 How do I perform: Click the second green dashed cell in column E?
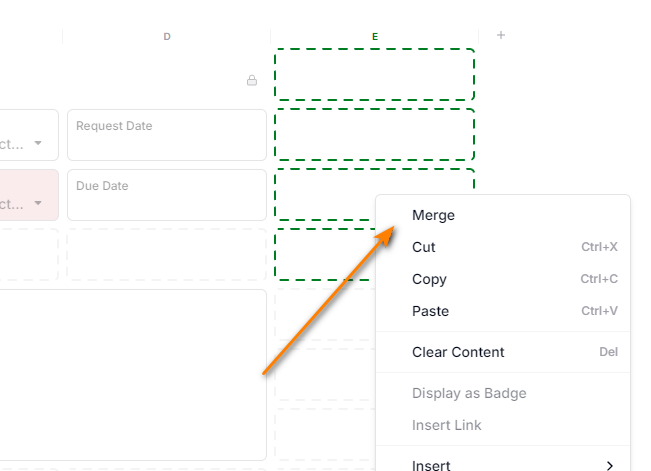374,134
